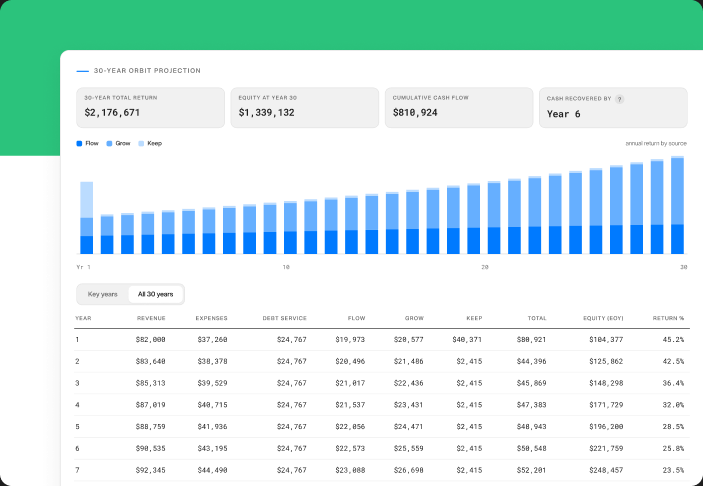The width and height of the screenshot is (703, 486).
Task: Open the Cash Recovered By Year 6 card
Action: click(x=613, y=108)
